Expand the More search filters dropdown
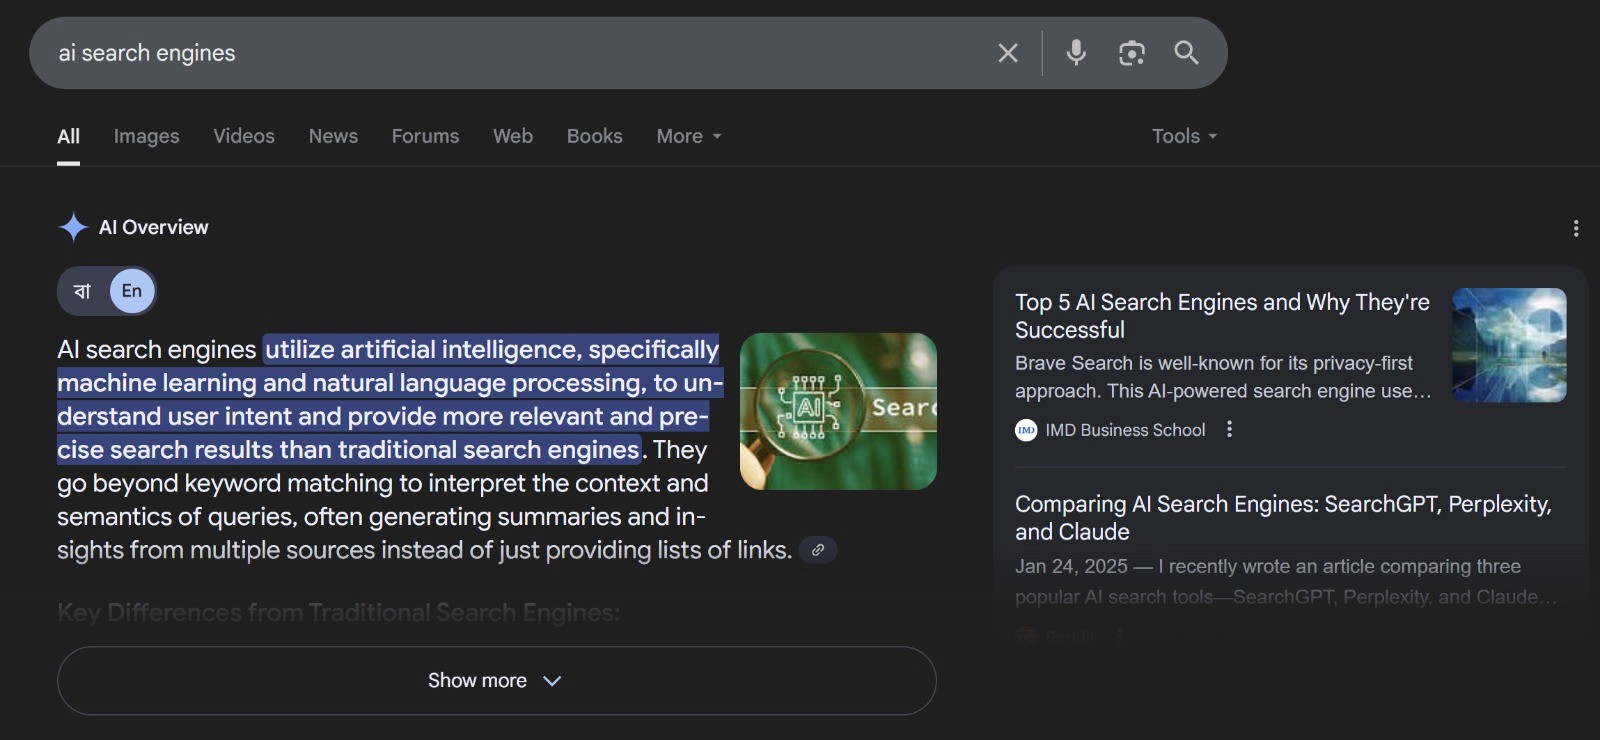 point(689,136)
